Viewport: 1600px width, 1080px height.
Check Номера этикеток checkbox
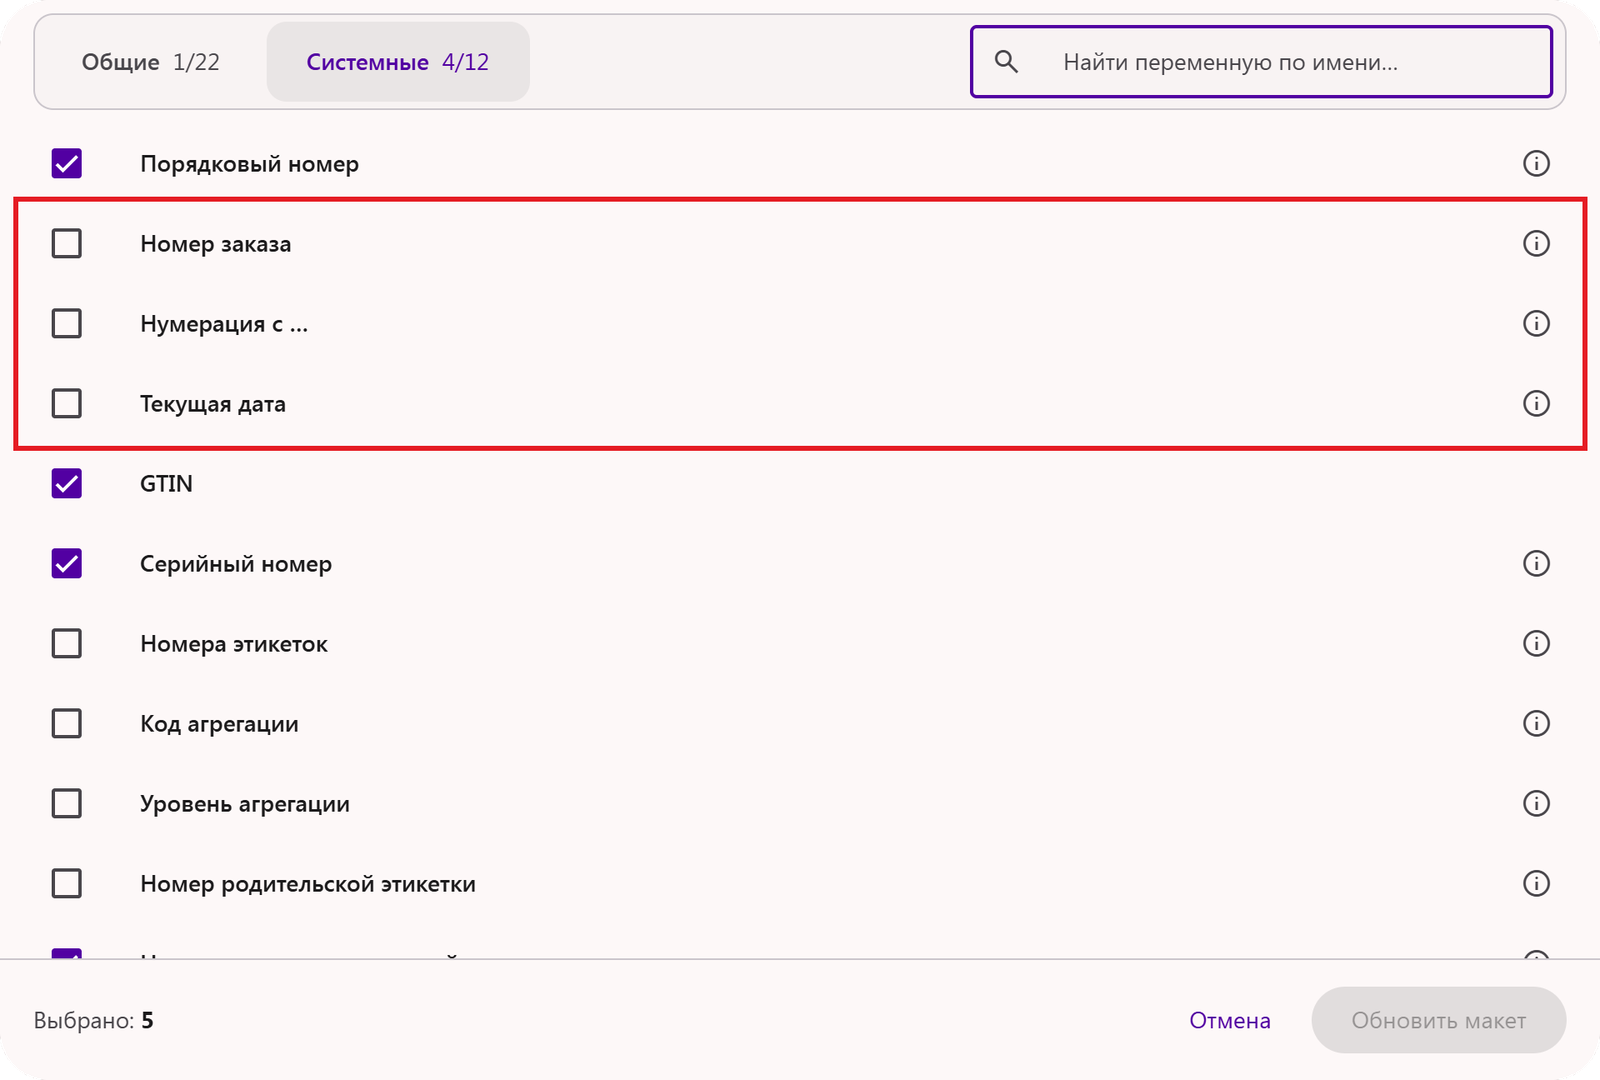click(67, 643)
